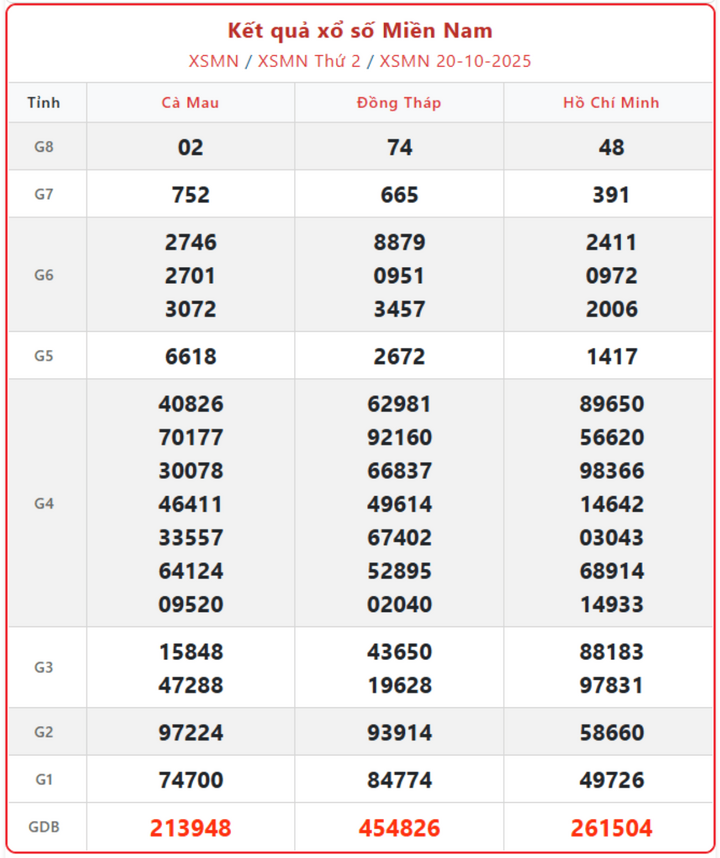Click Hồ Chí Minh special prize 261504
Screen dimensions: 720x858
tap(611, 828)
